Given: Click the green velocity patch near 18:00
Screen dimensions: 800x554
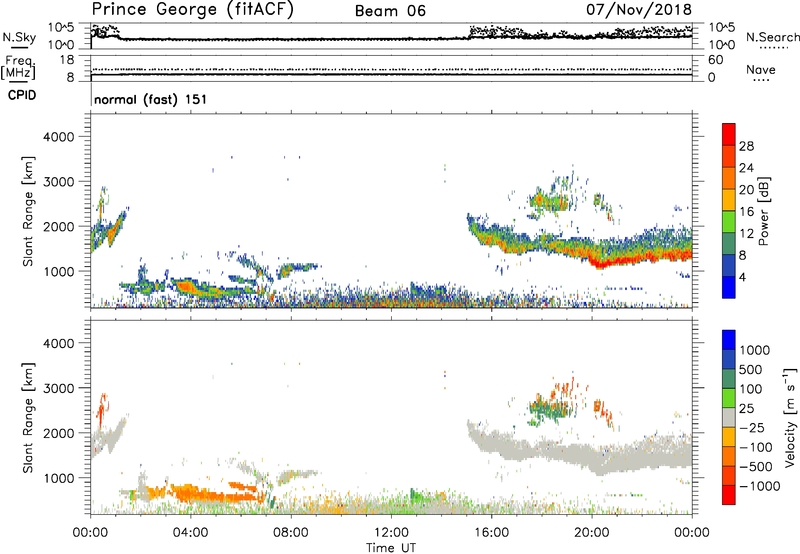Looking at the screenshot, I should [x=548, y=410].
